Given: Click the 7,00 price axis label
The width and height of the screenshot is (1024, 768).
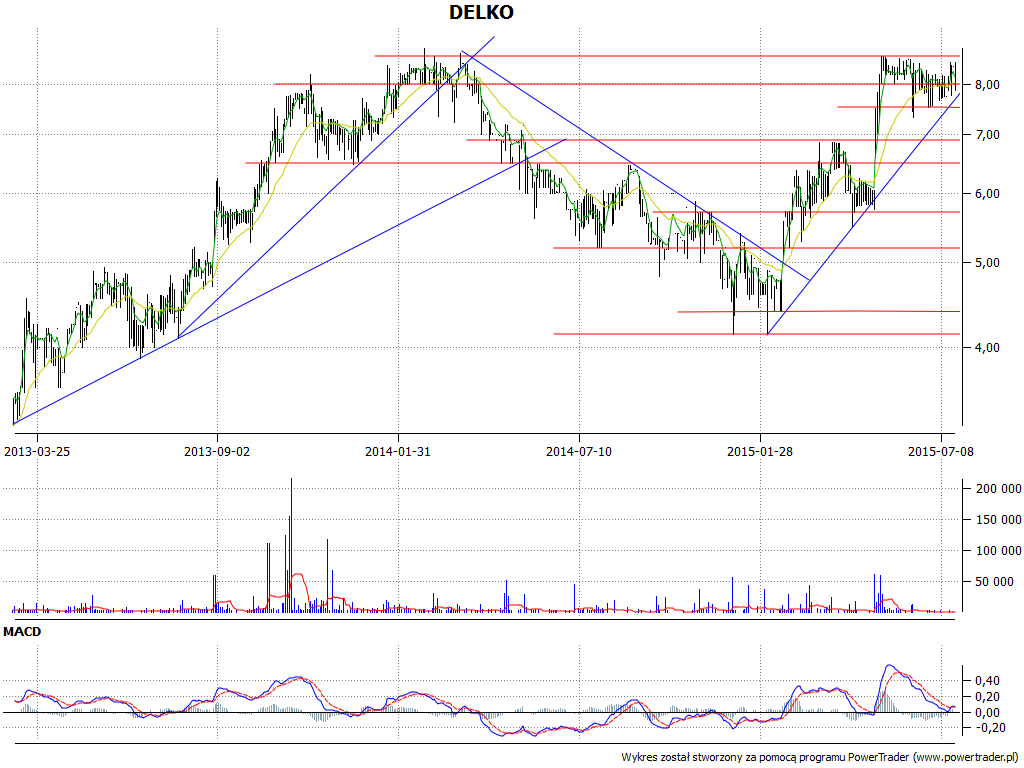Looking at the screenshot, I should [987, 135].
